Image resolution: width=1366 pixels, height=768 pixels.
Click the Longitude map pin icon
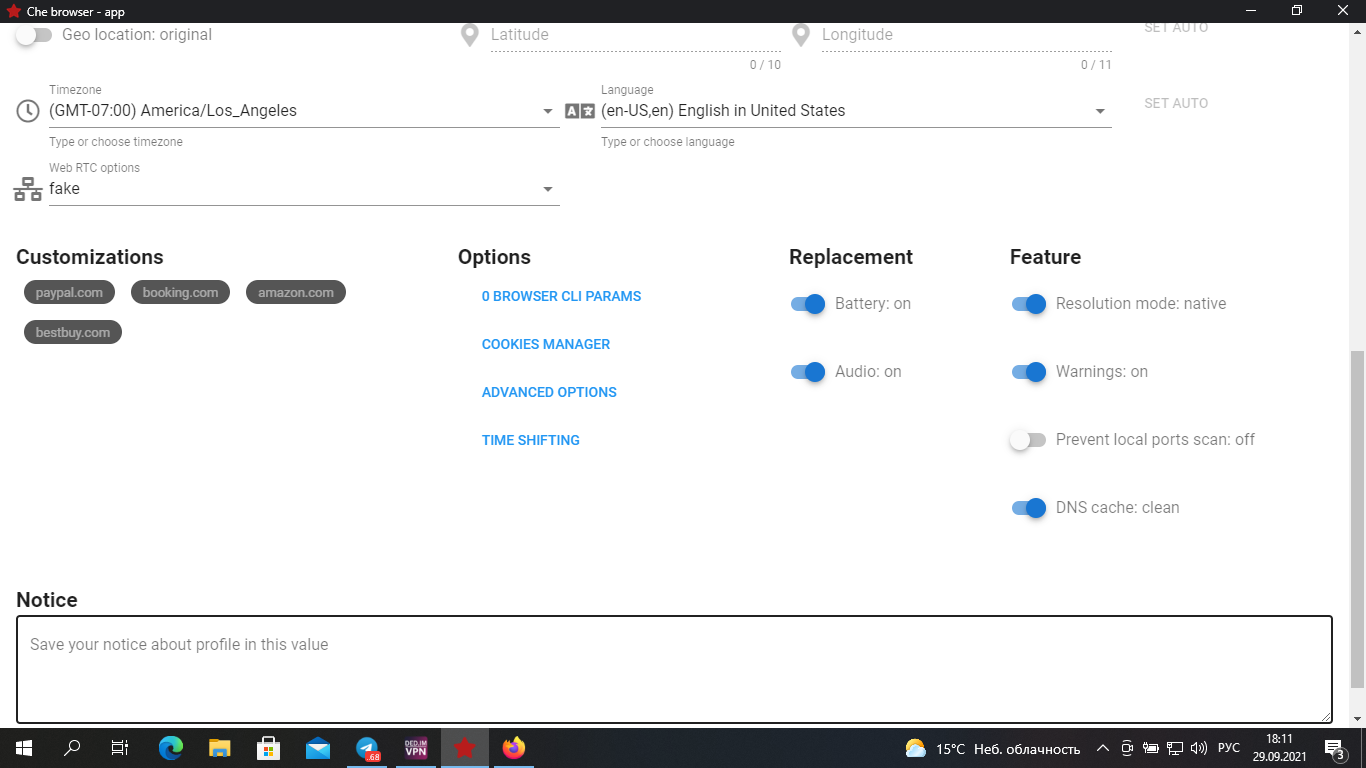point(800,35)
